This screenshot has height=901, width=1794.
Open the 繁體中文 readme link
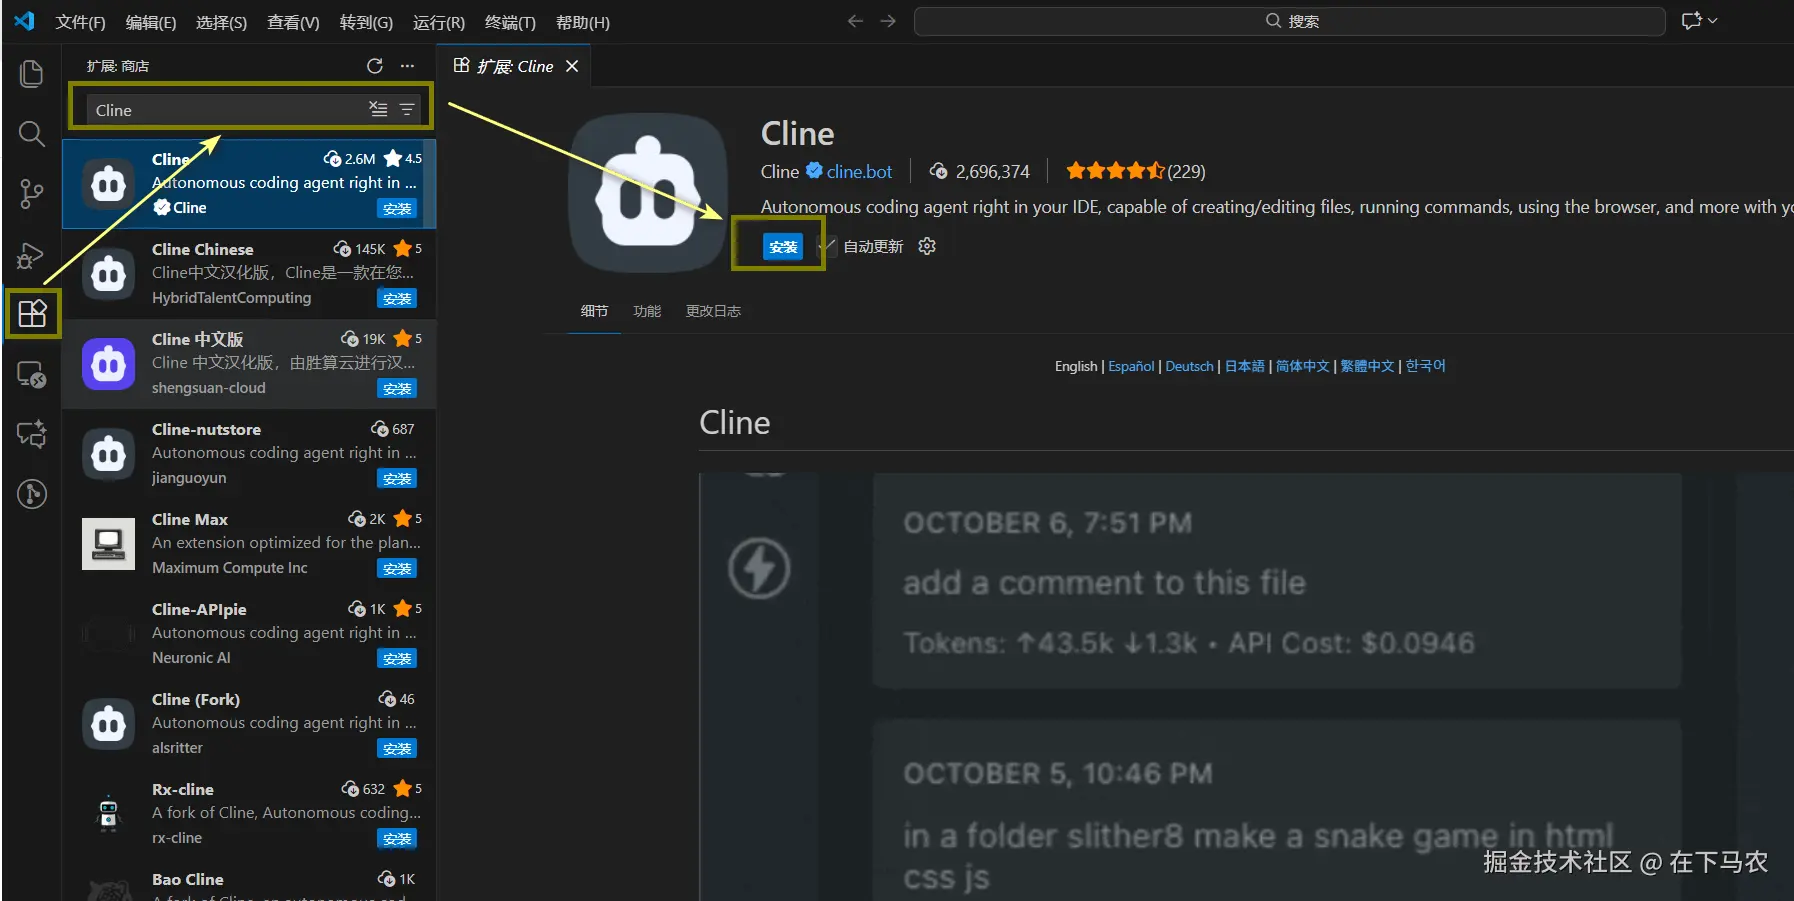pos(1367,366)
